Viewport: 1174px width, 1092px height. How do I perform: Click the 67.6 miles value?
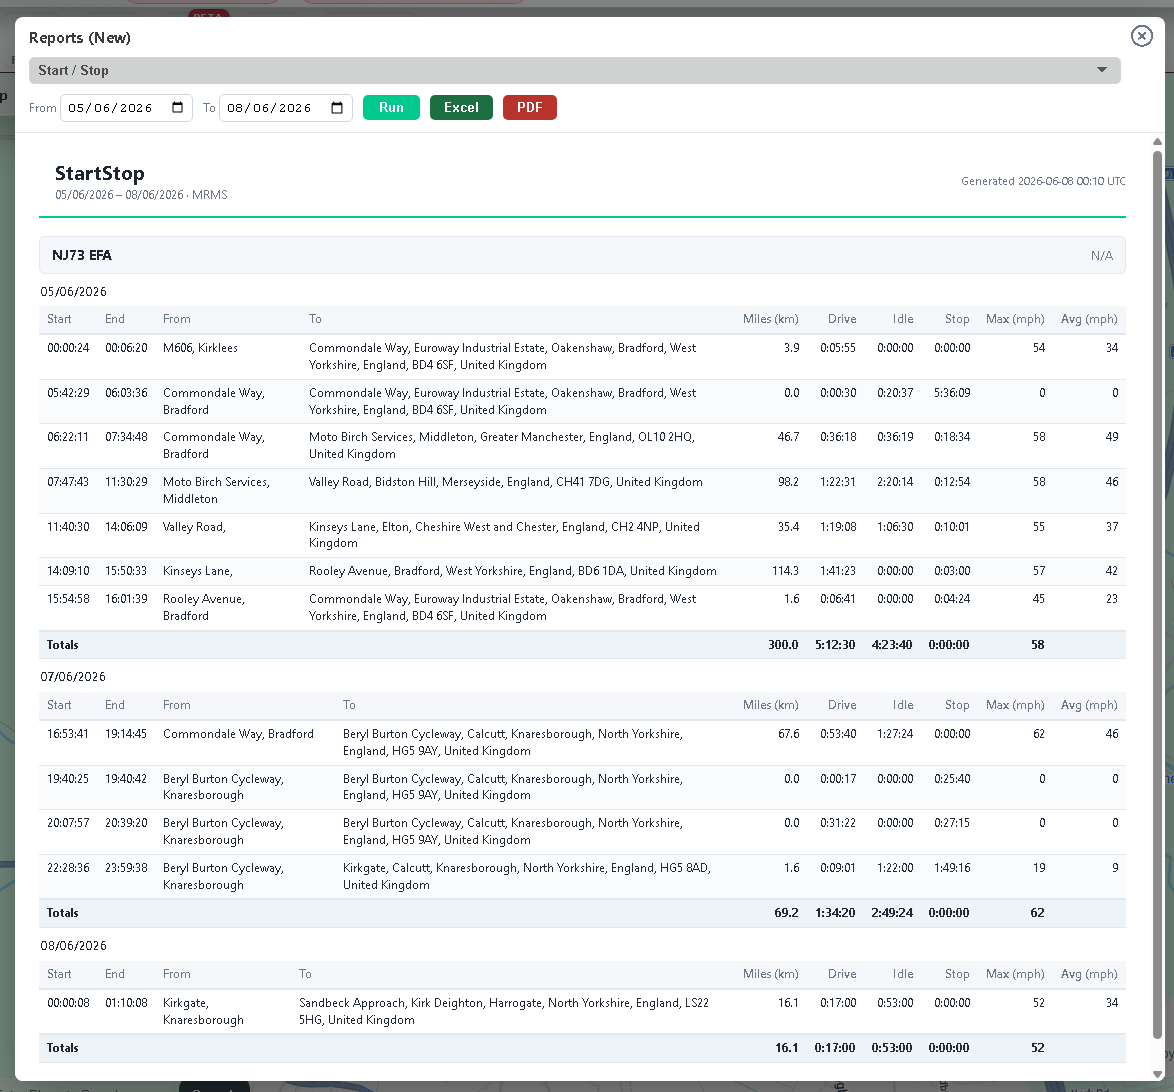[788, 734]
